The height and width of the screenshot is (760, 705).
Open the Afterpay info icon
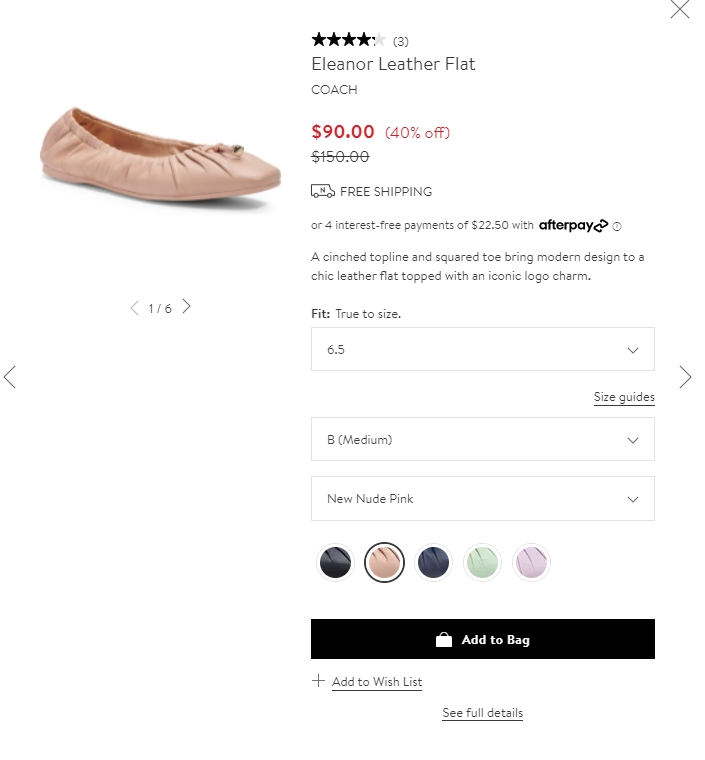click(x=616, y=226)
